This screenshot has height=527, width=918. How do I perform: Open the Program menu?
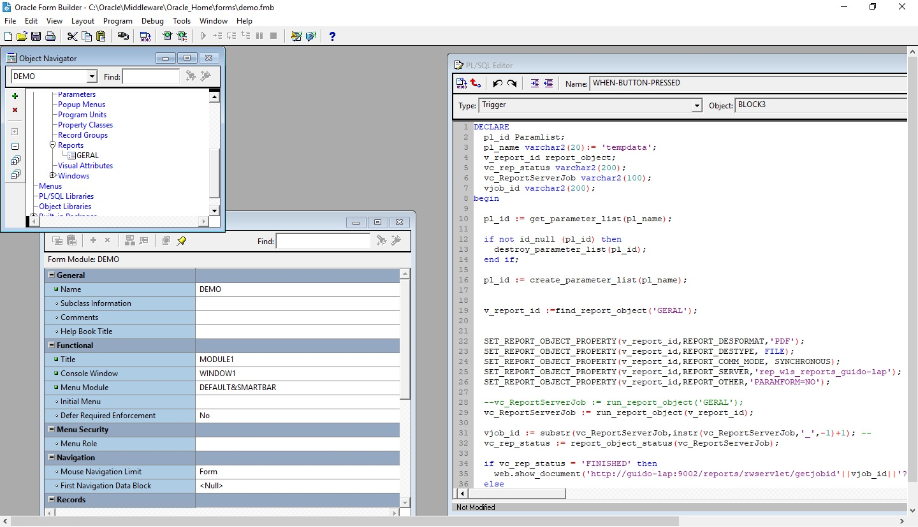tap(117, 20)
